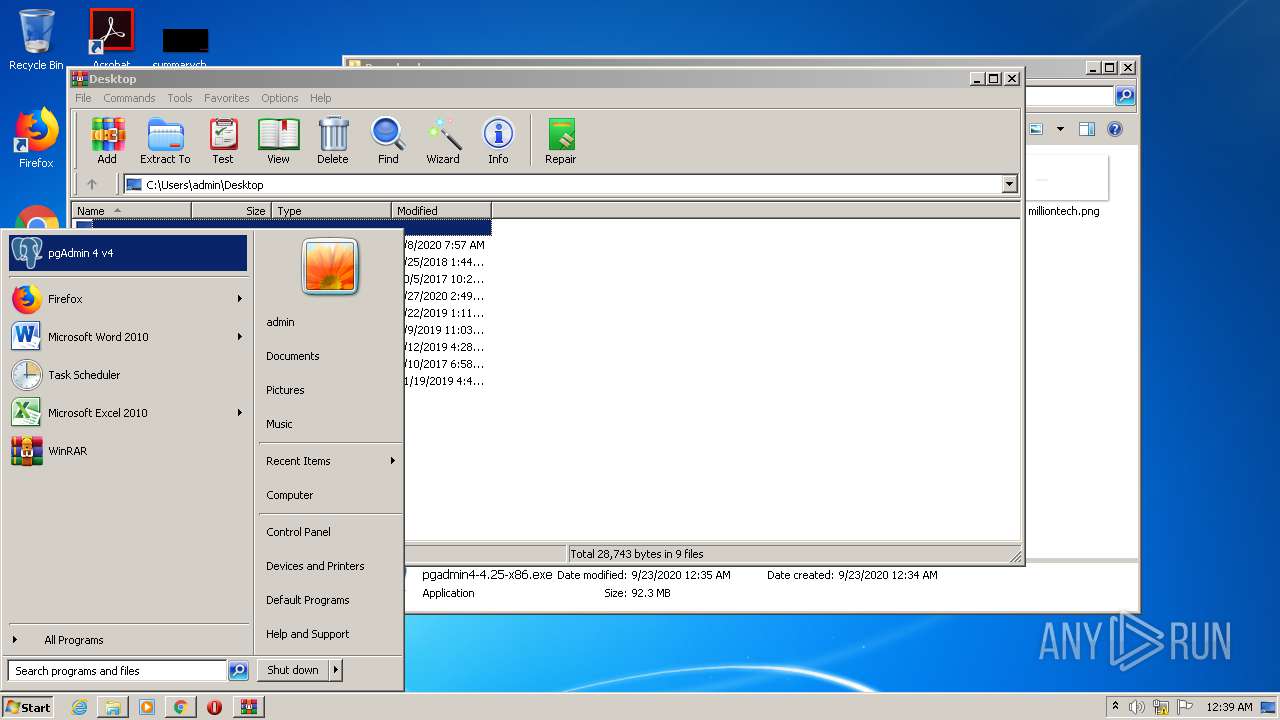Open the Info toolbar icon
The image size is (1280, 720).
(498, 141)
